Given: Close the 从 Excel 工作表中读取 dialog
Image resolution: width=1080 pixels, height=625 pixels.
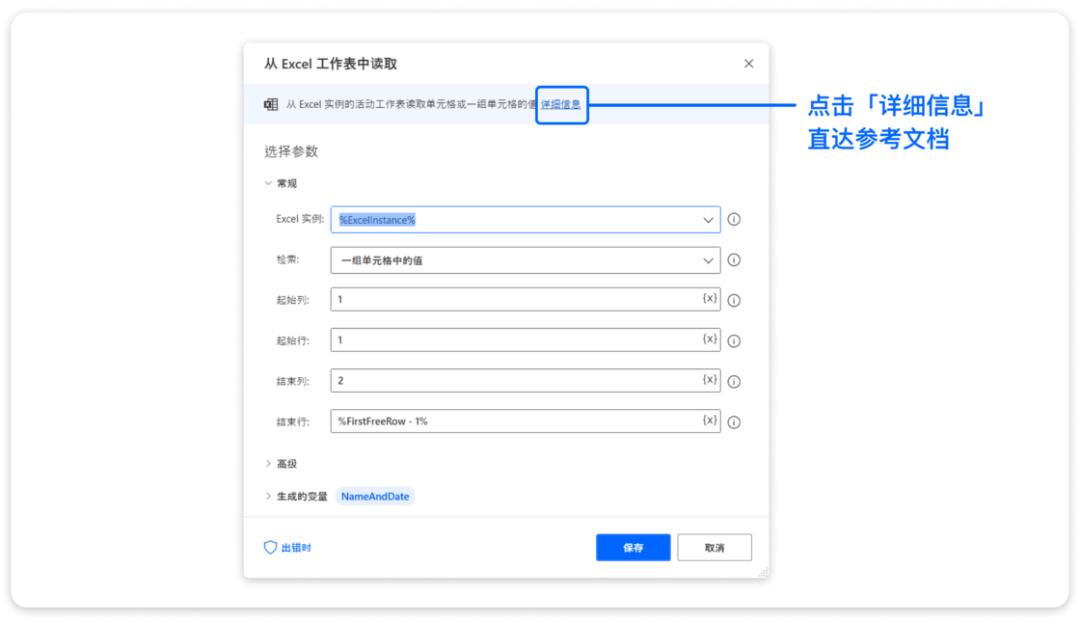Looking at the screenshot, I should pos(749,63).
